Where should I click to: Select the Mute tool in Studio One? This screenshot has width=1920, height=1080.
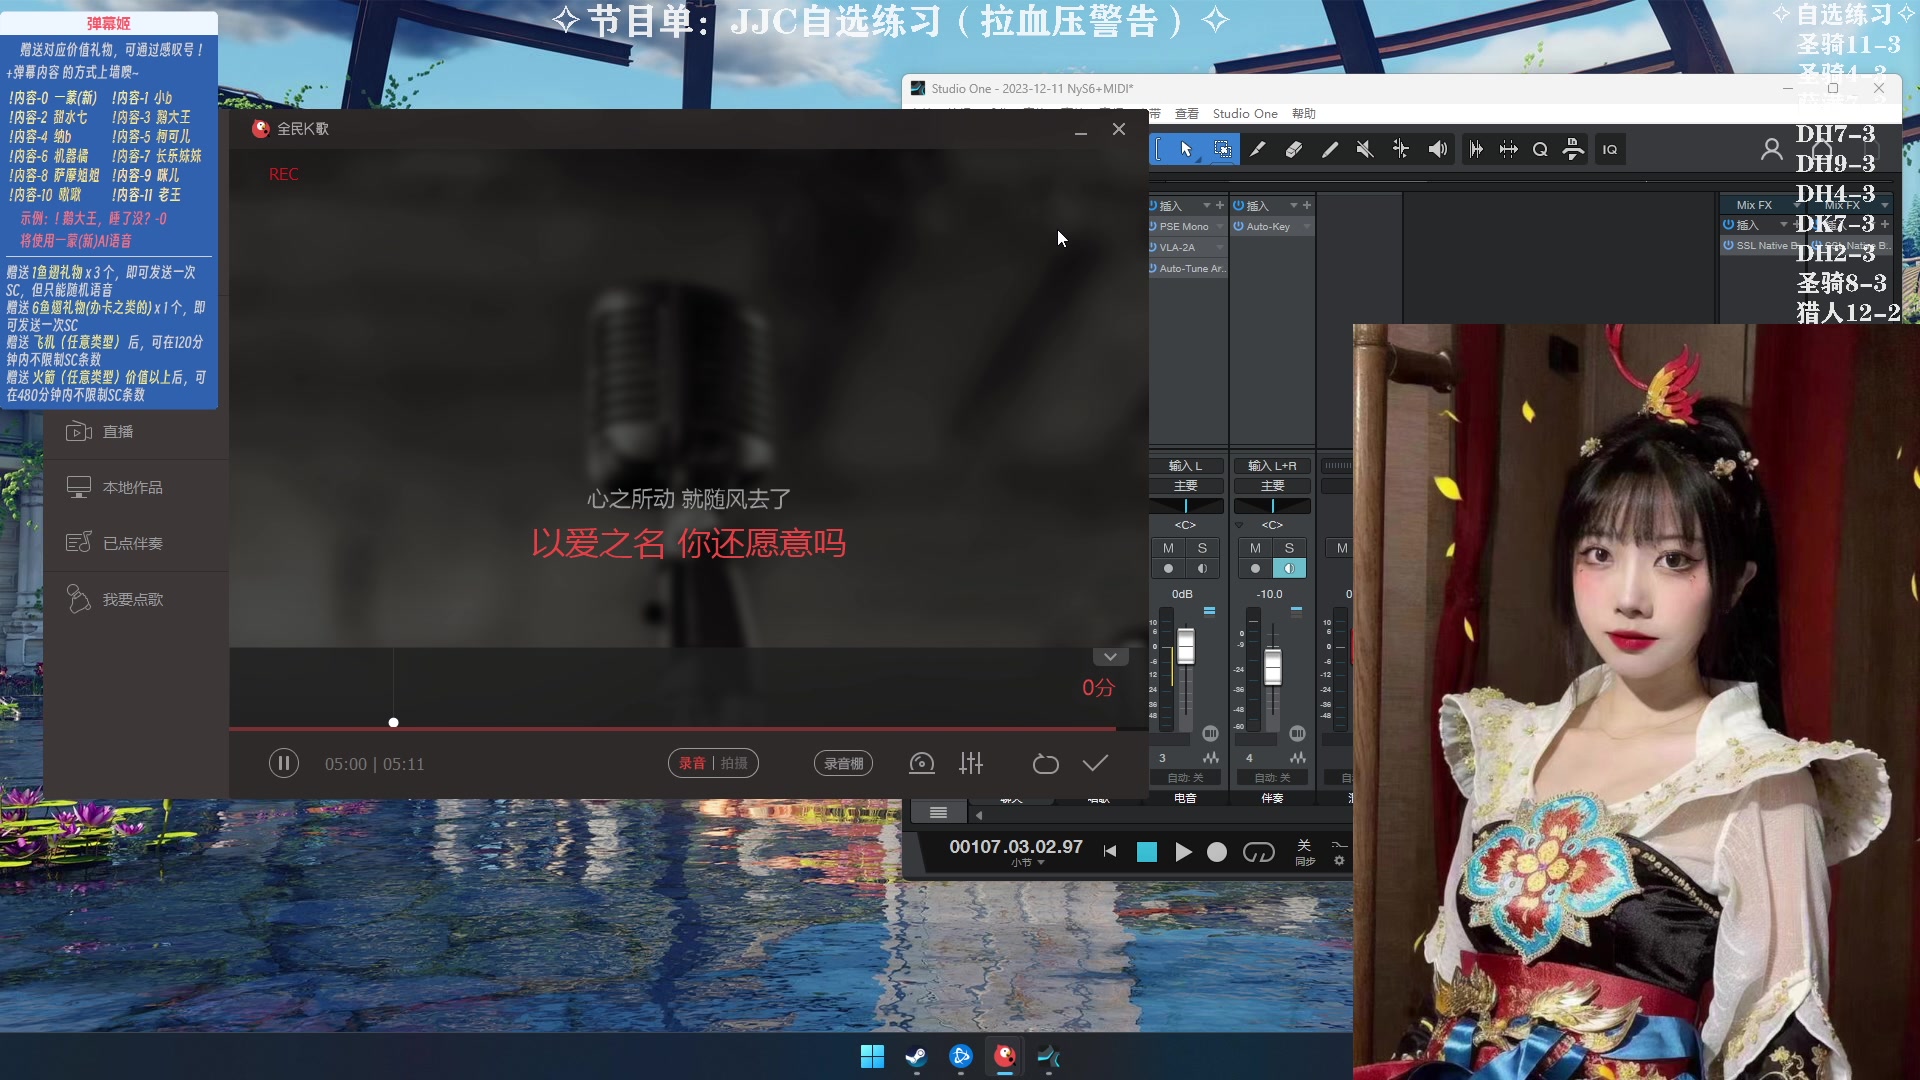(1365, 149)
